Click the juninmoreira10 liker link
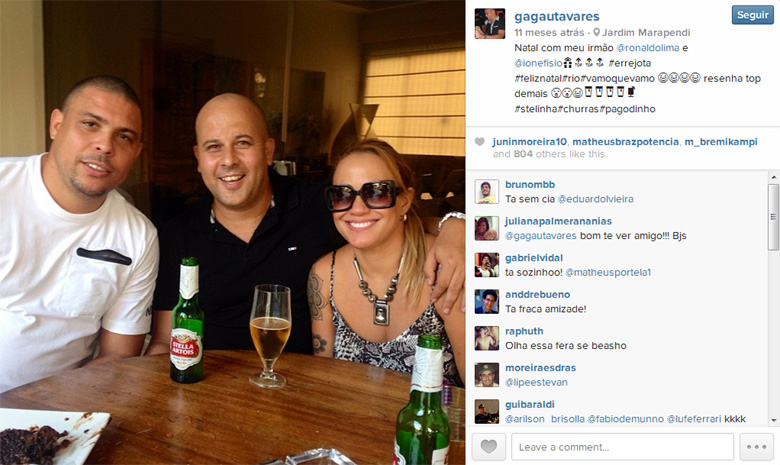This screenshot has width=780, height=465. 529,142
